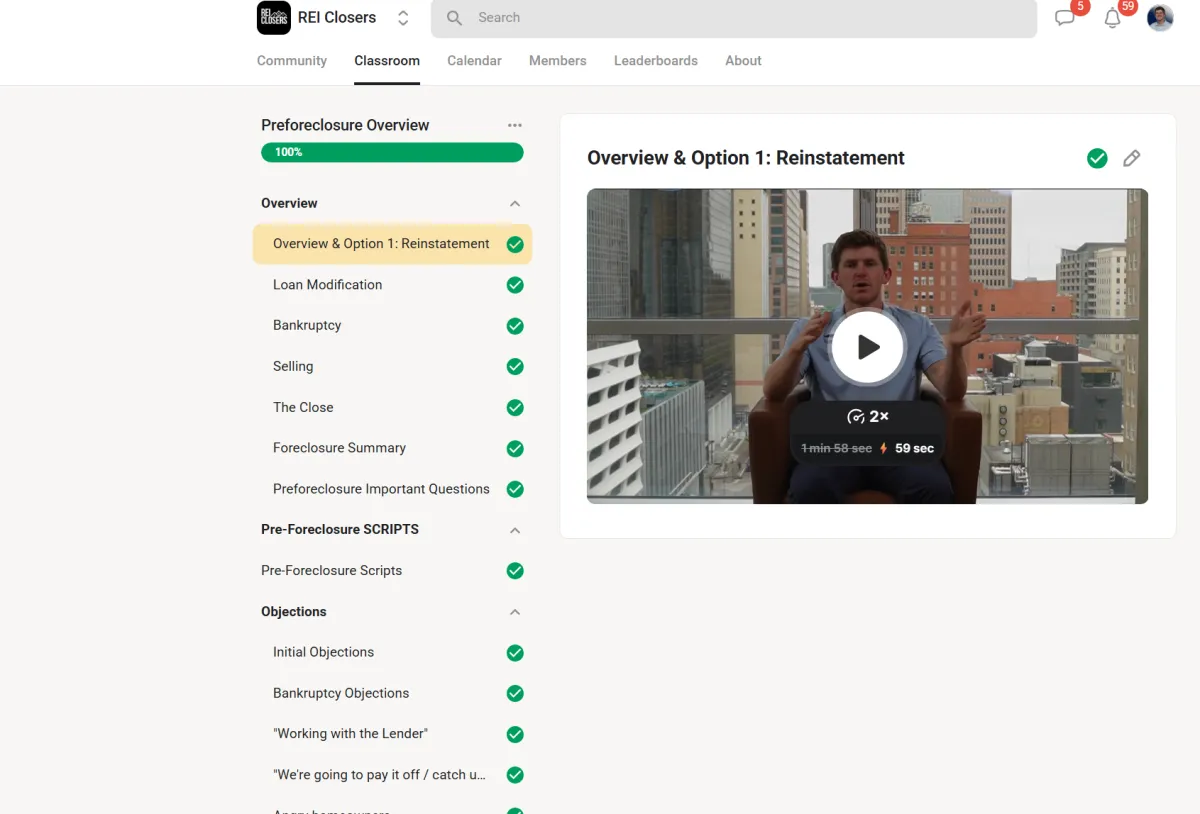Collapse the Overview section

515,203
